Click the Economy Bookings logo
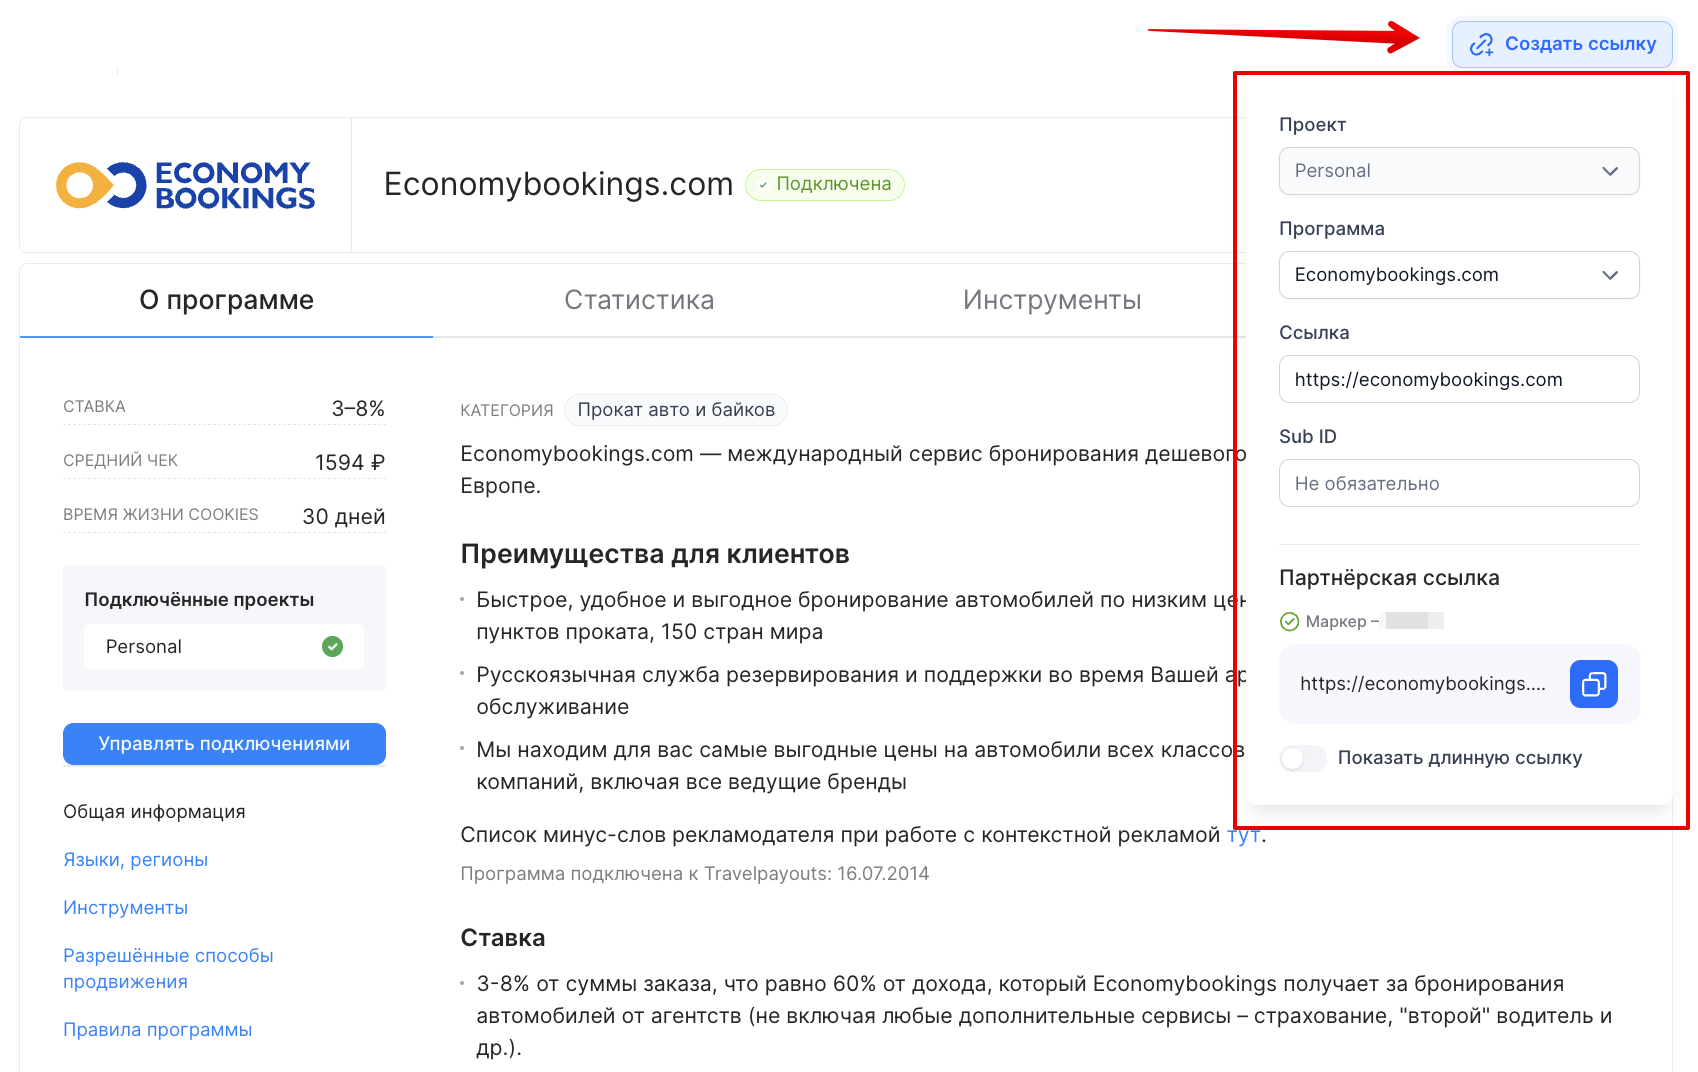 pos(185,185)
